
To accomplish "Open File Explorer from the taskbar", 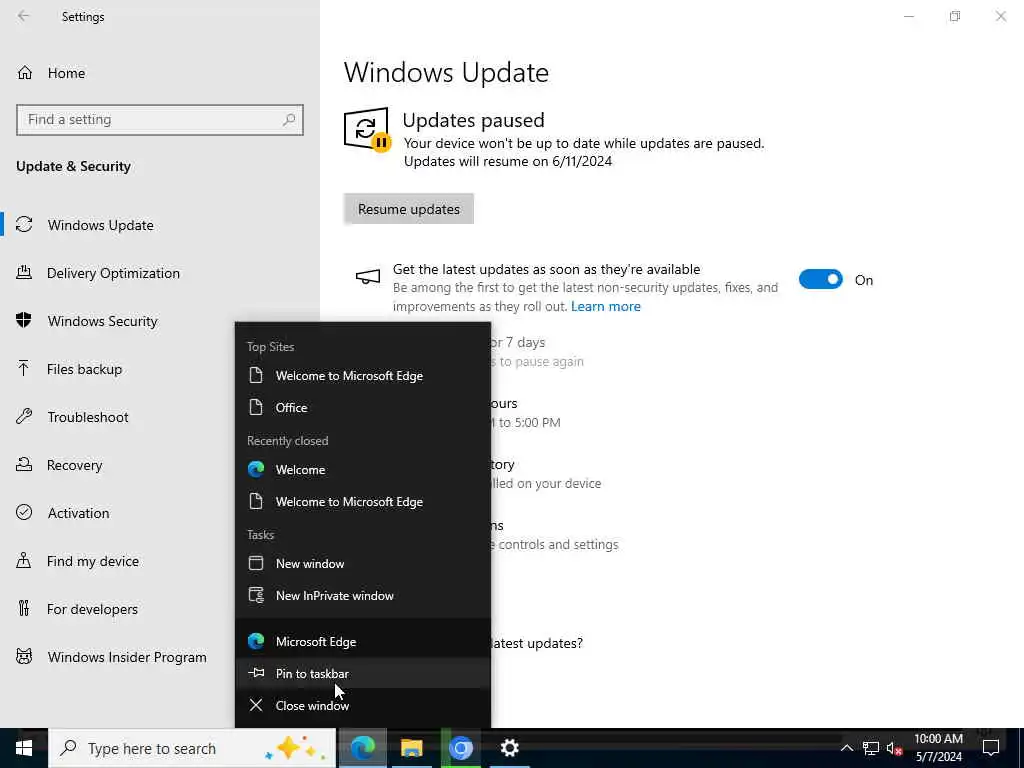I will [x=411, y=748].
